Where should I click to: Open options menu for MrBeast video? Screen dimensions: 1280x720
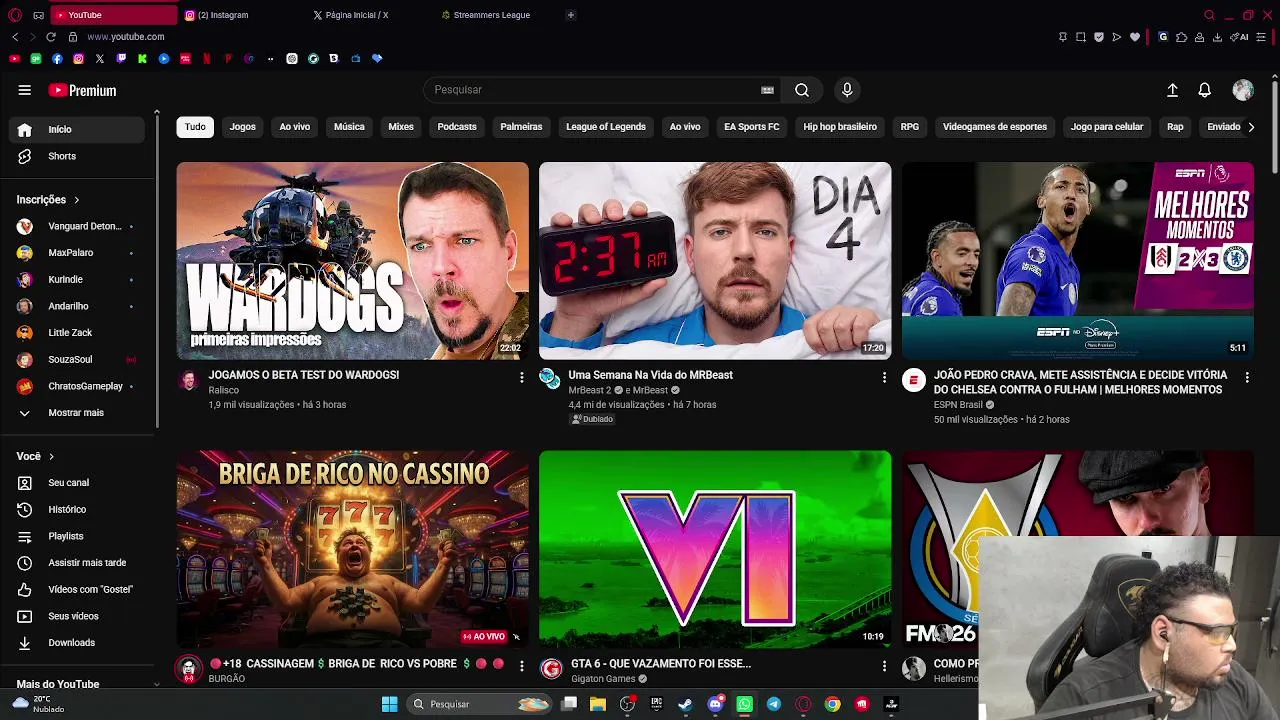point(884,377)
